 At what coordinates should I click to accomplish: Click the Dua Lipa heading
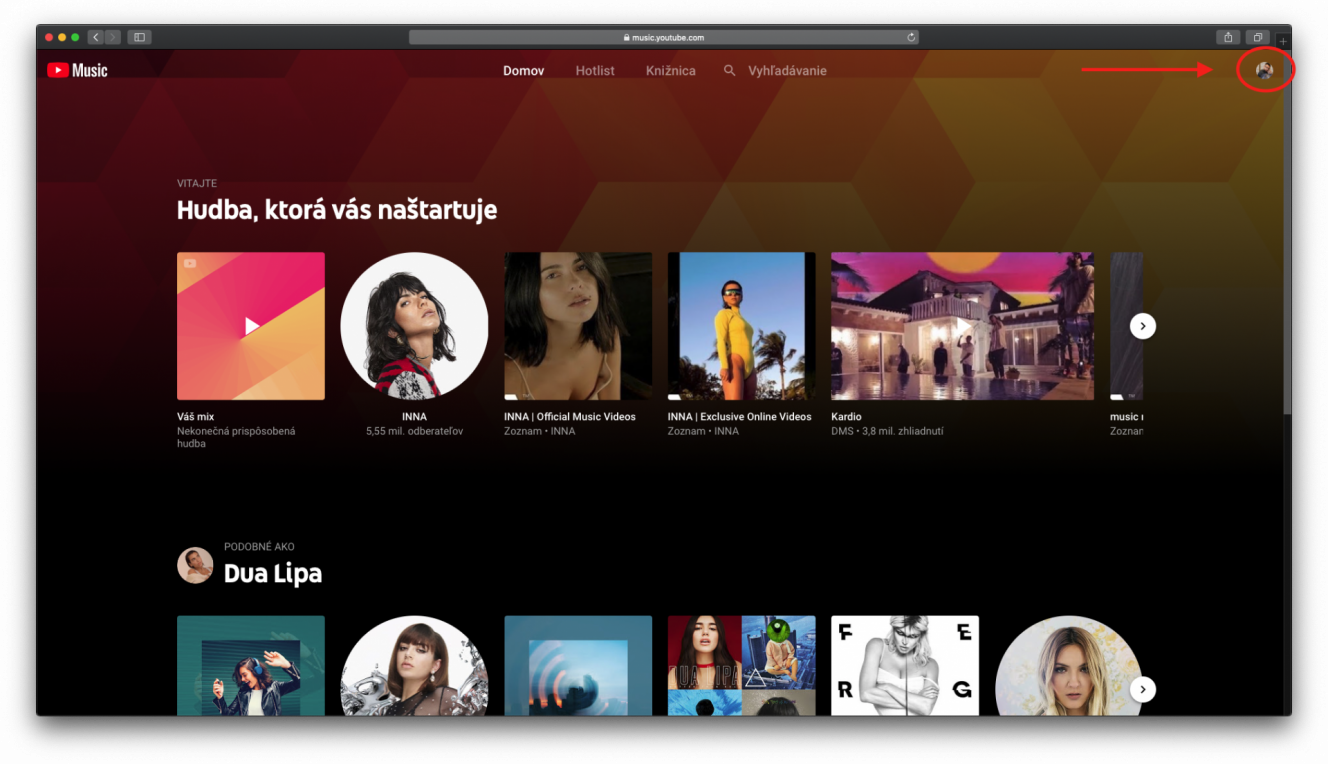pyautogui.click(x=273, y=574)
